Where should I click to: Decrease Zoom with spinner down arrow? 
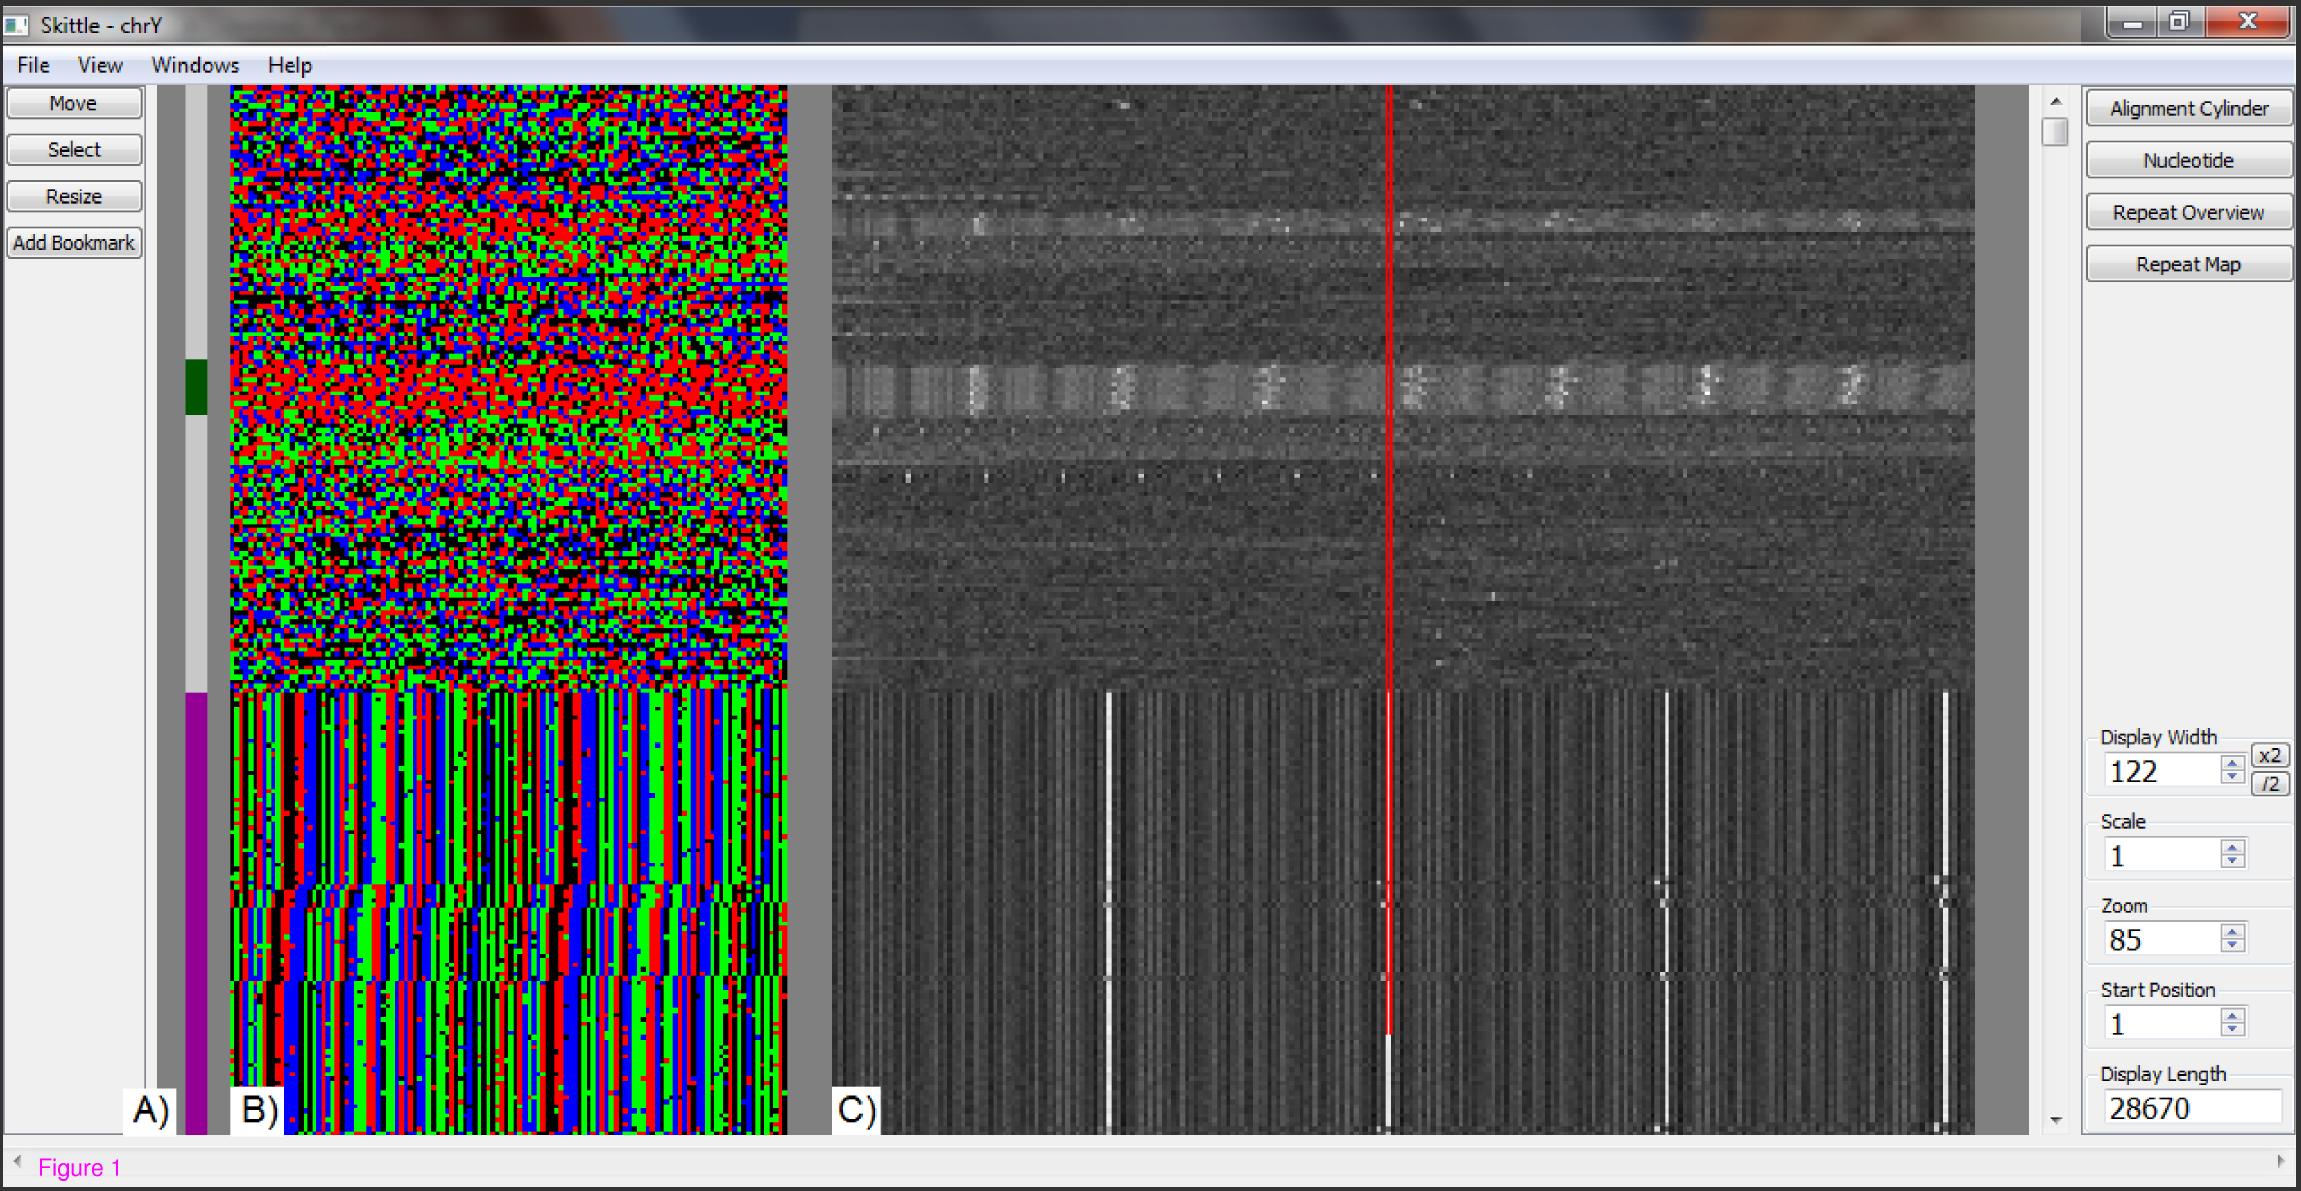[x=2232, y=945]
